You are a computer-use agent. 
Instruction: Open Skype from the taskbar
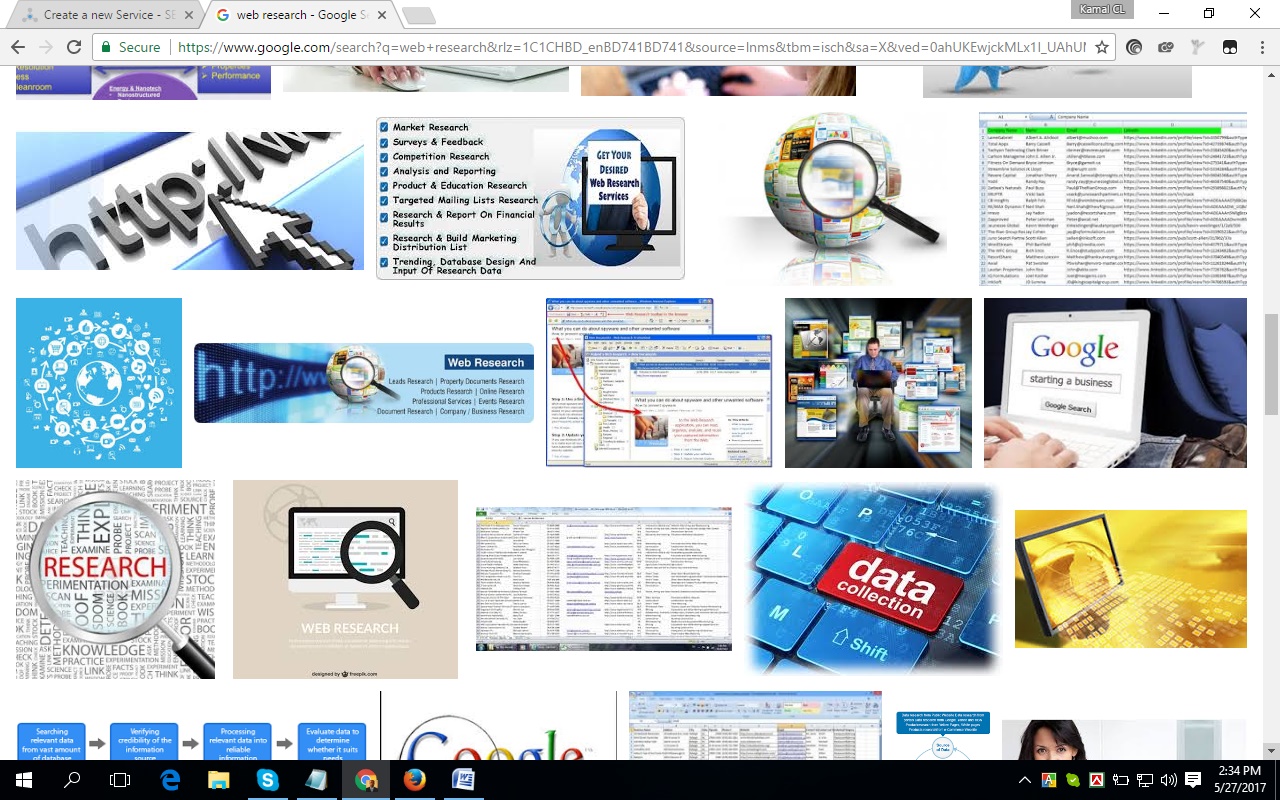pos(267,780)
